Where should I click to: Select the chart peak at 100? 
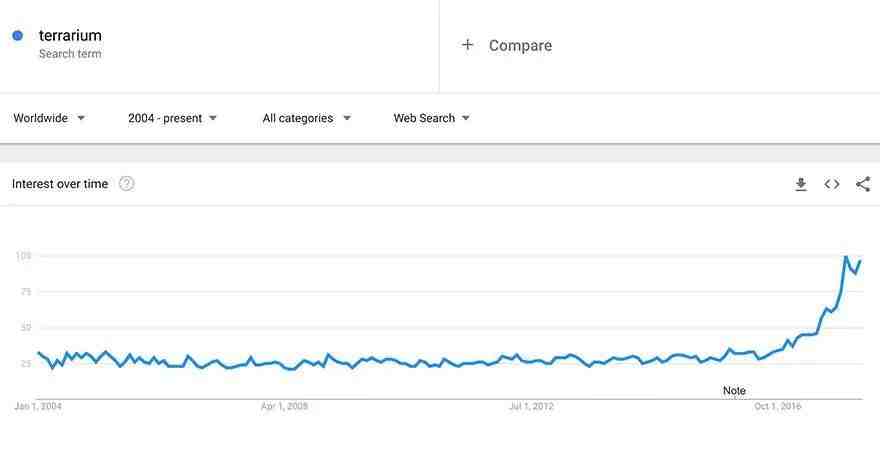pos(846,257)
